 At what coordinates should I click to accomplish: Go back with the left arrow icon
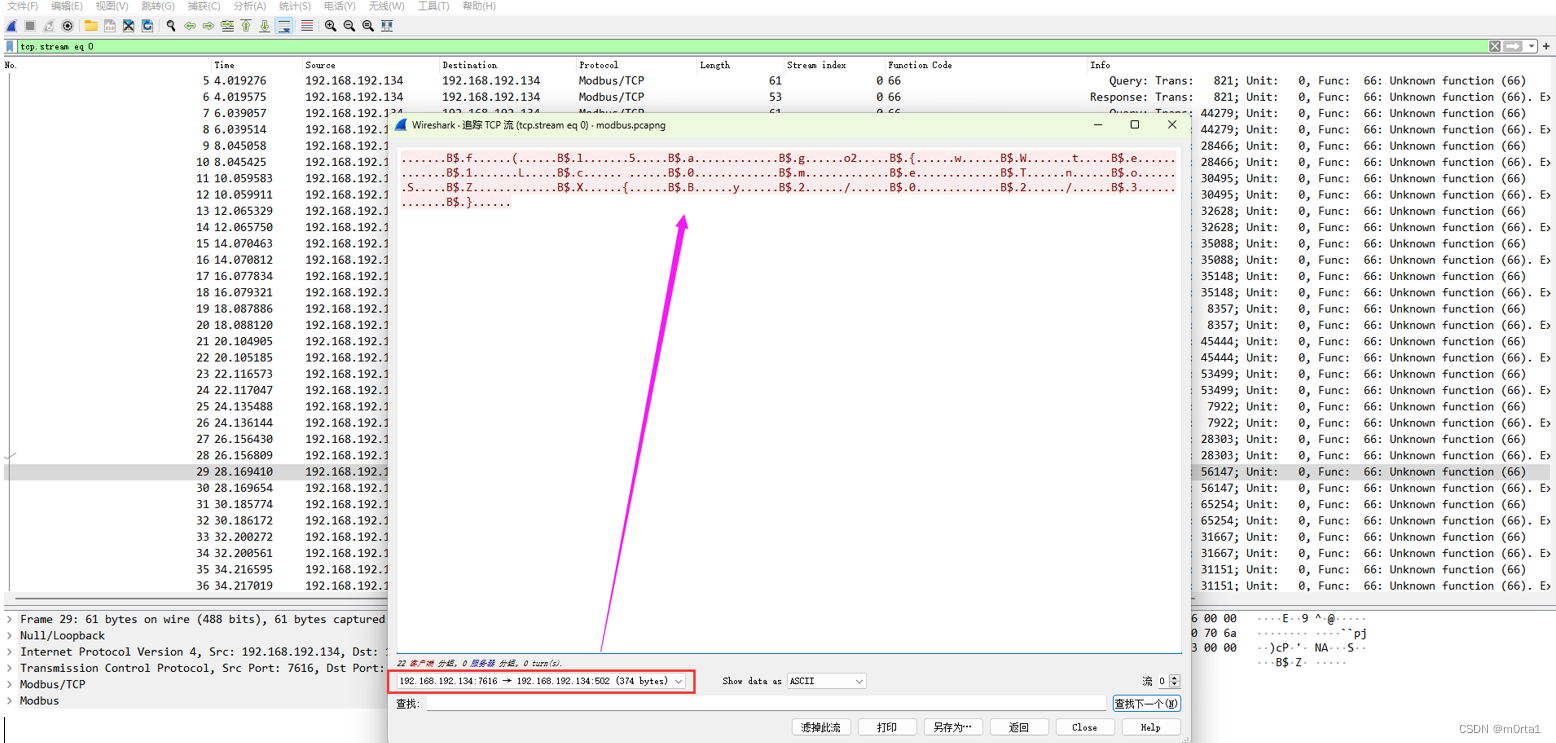pyautogui.click(x=189, y=26)
